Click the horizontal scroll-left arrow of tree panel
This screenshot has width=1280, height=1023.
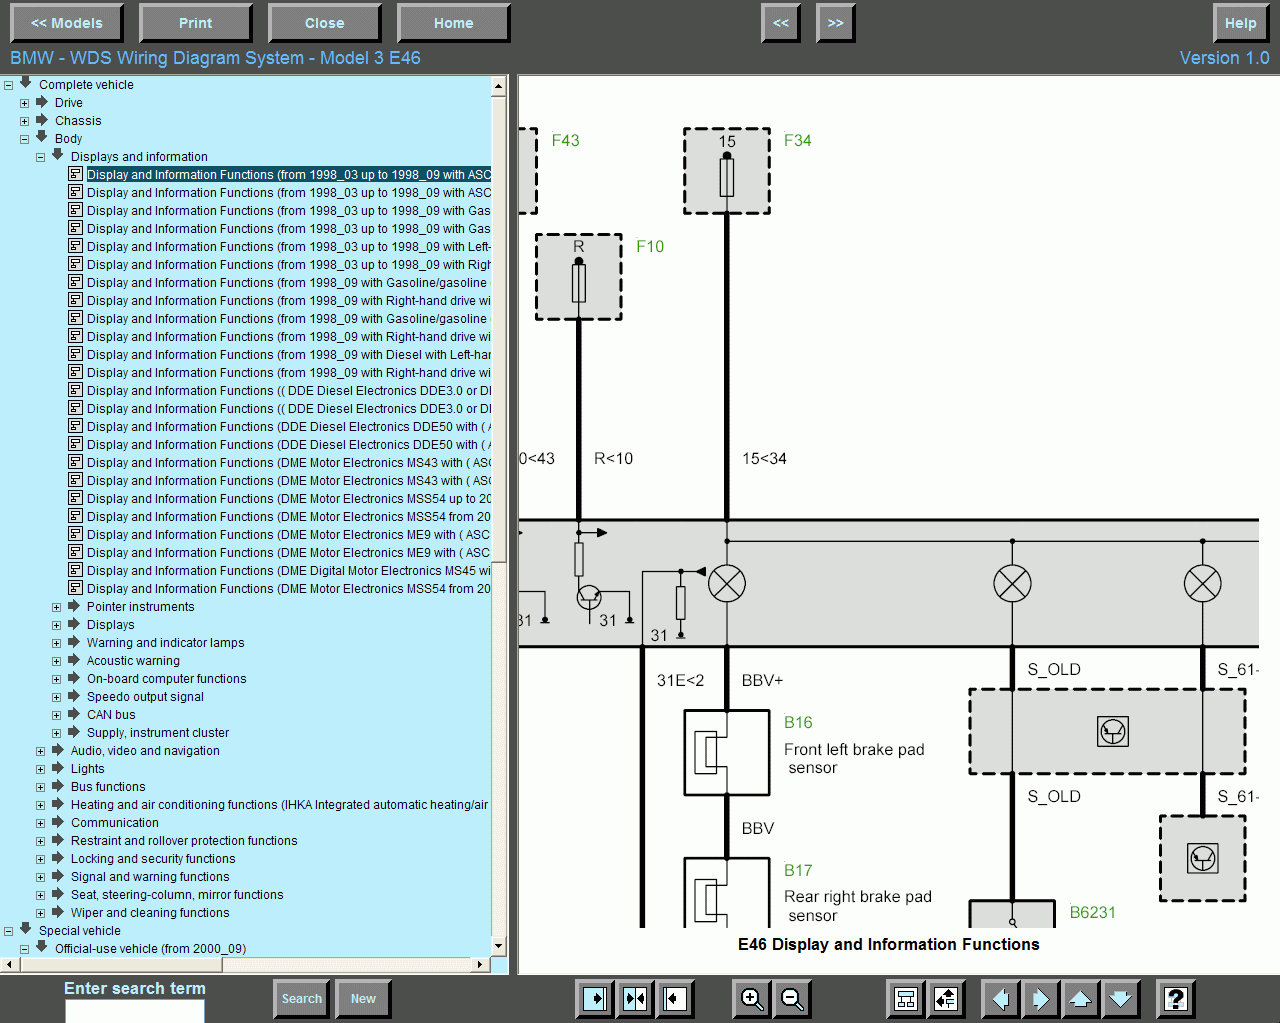point(9,964)
